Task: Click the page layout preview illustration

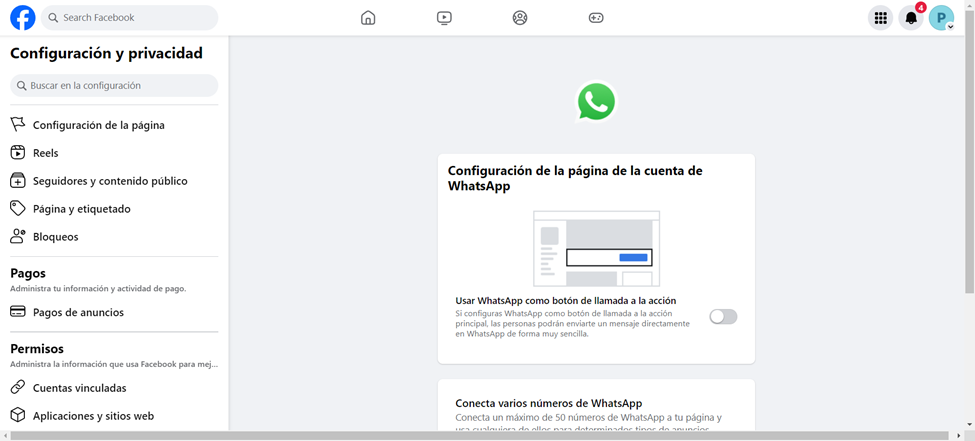Action: (596, 248)
